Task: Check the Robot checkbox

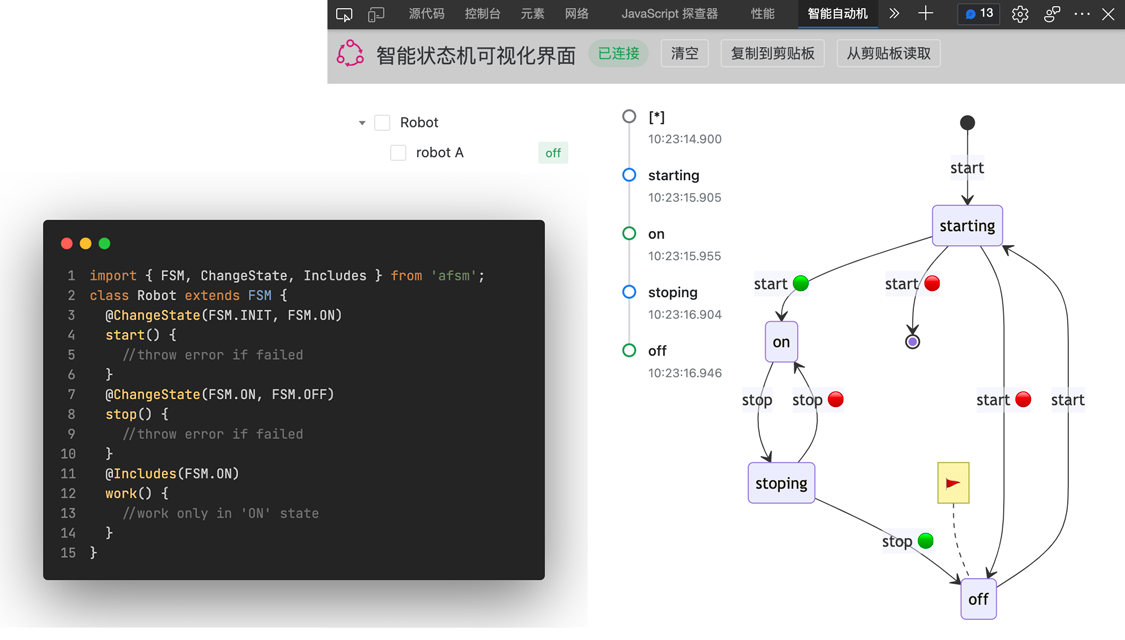Action: (382, 122)
